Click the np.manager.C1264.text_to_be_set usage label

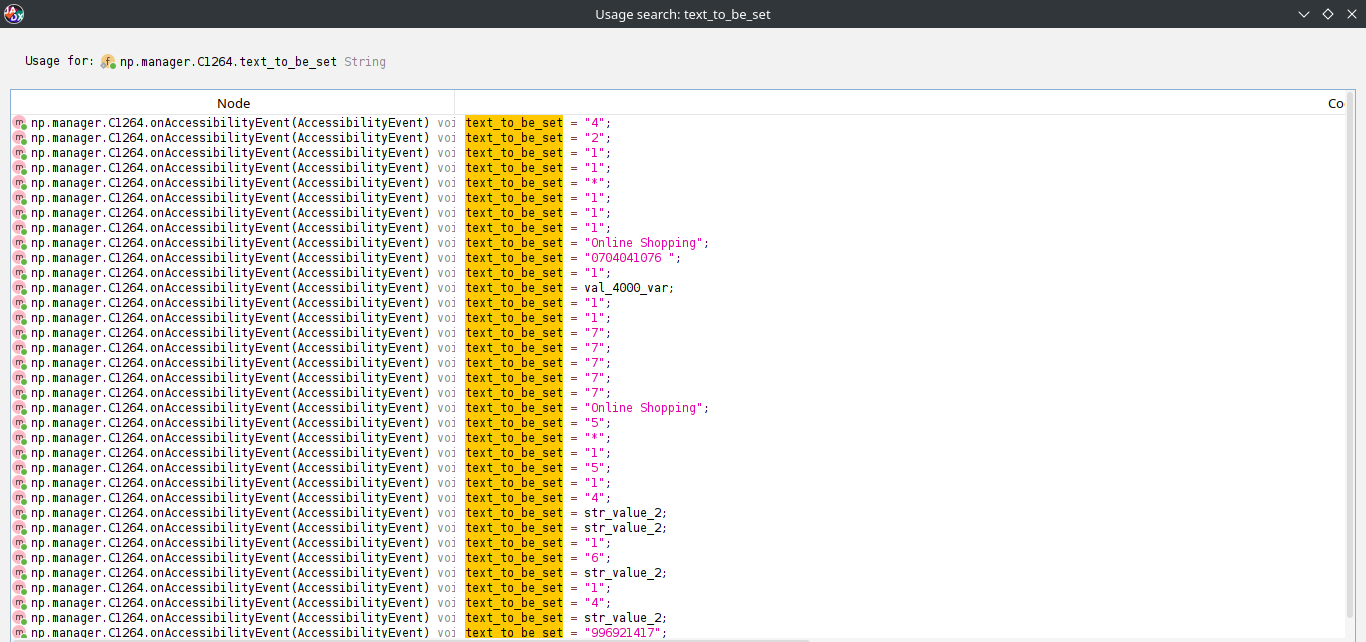click(x=228, y=62)
